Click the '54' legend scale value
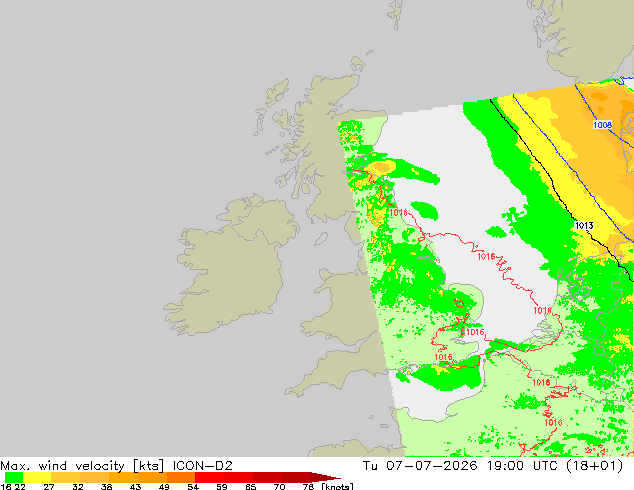Screen dimensions: 634x490 click(193, 486)
